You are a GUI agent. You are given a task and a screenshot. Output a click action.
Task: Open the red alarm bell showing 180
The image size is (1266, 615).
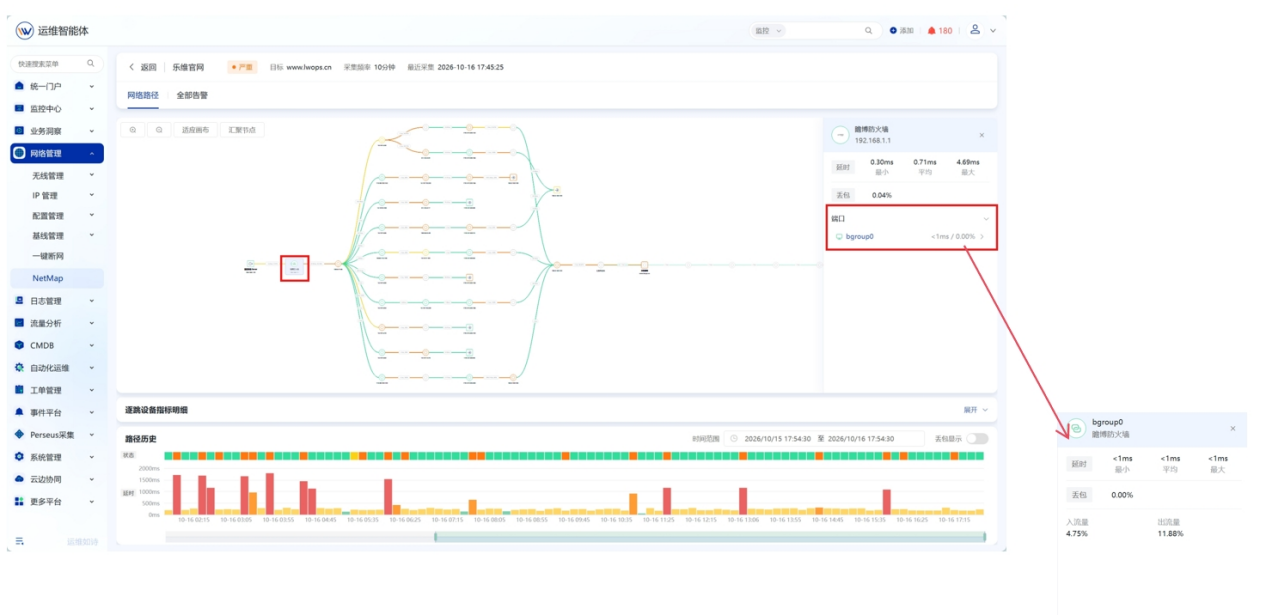click(939, 31)
